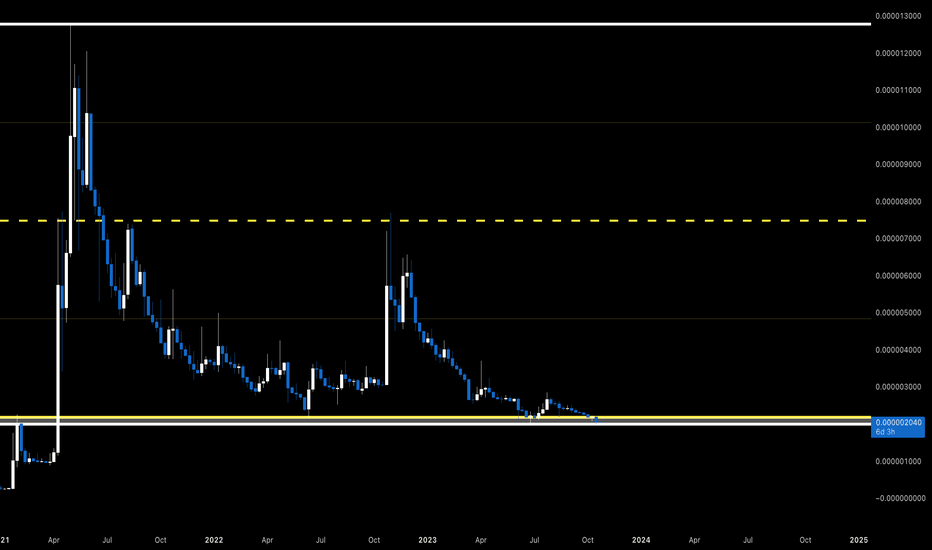The image size is (932, 550).
Task: Click price axis label 0.000012000
Action: (x=898, y=54)
